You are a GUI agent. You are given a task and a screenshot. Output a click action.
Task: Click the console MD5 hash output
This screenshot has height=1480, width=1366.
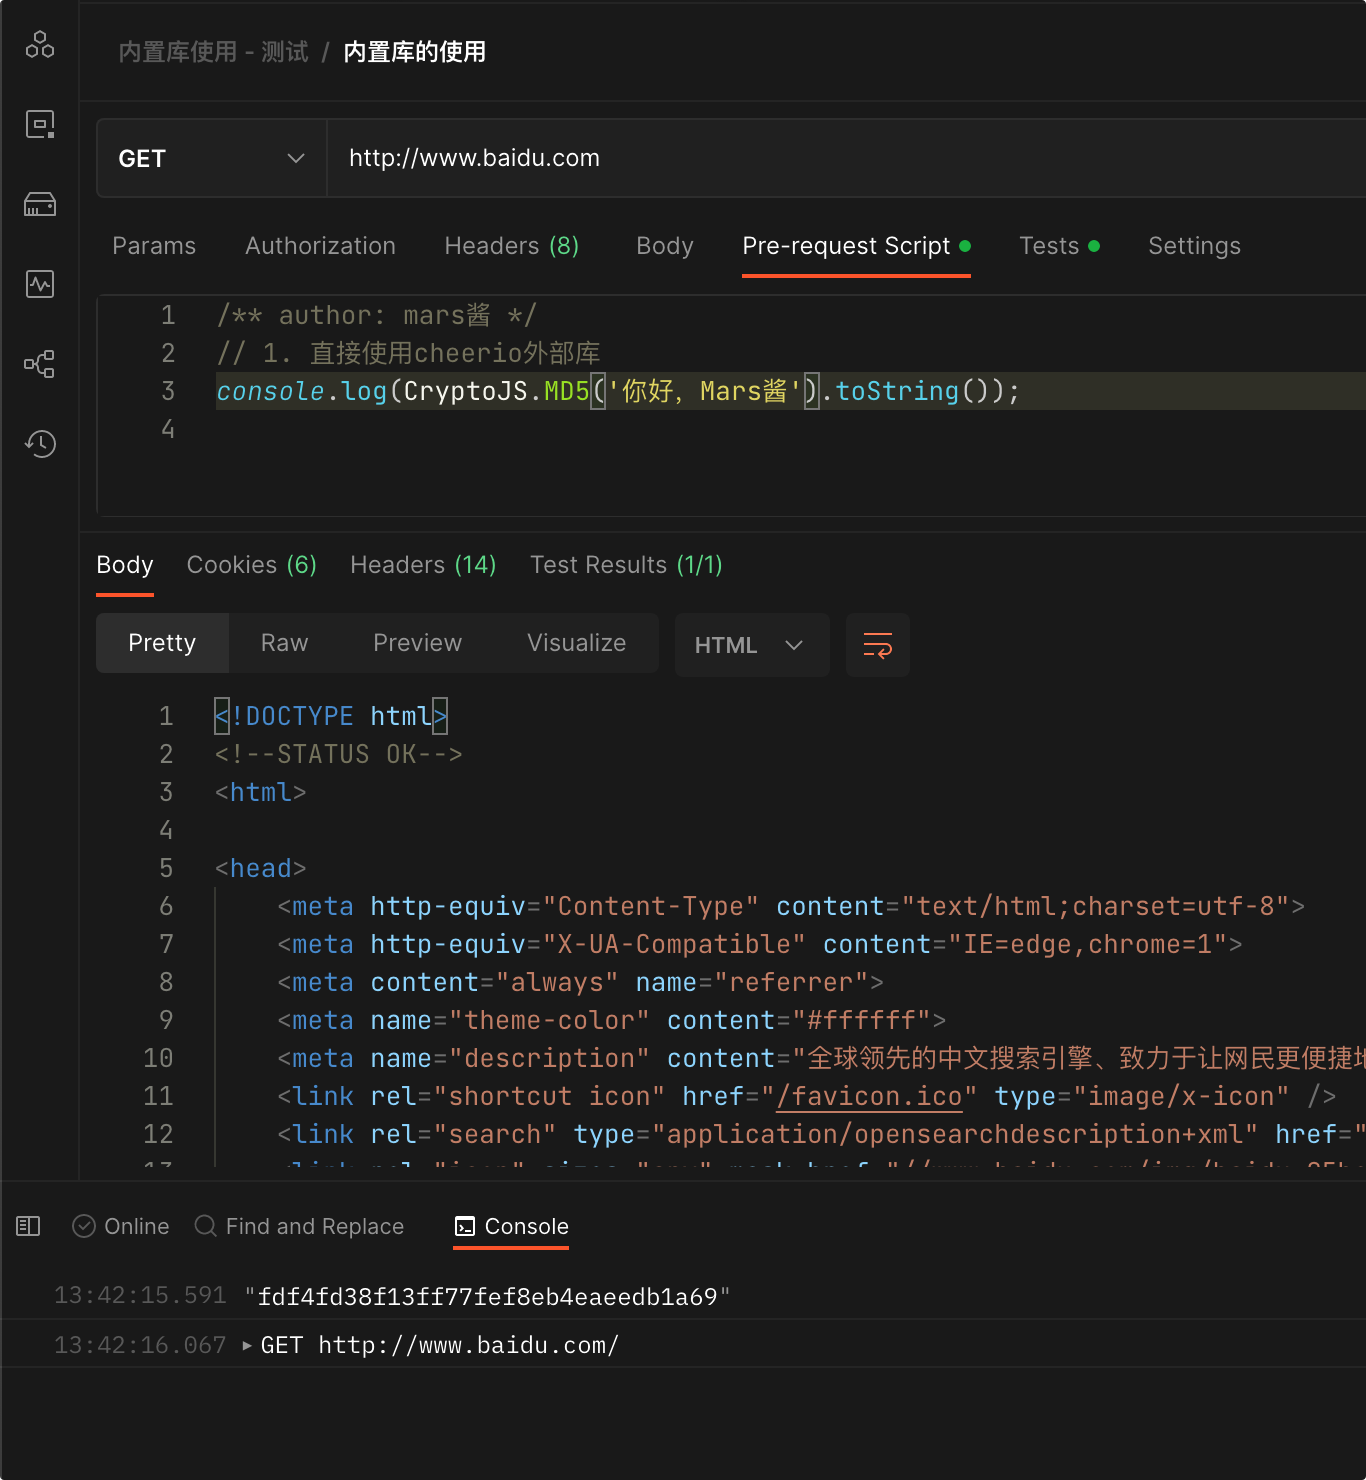pos(488,1297)
